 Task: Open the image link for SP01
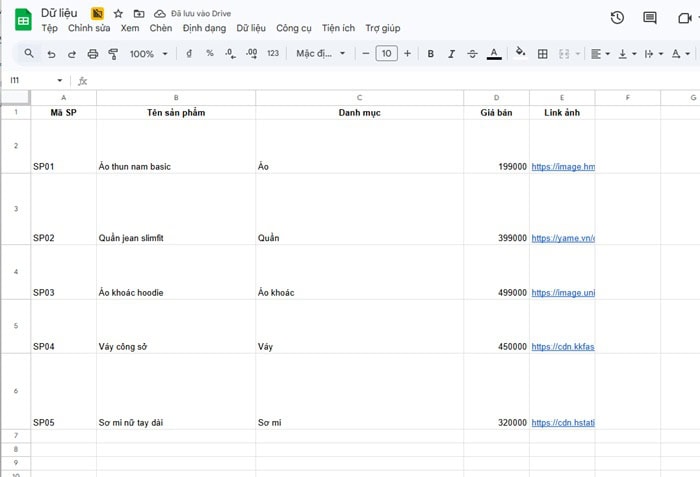562,167
